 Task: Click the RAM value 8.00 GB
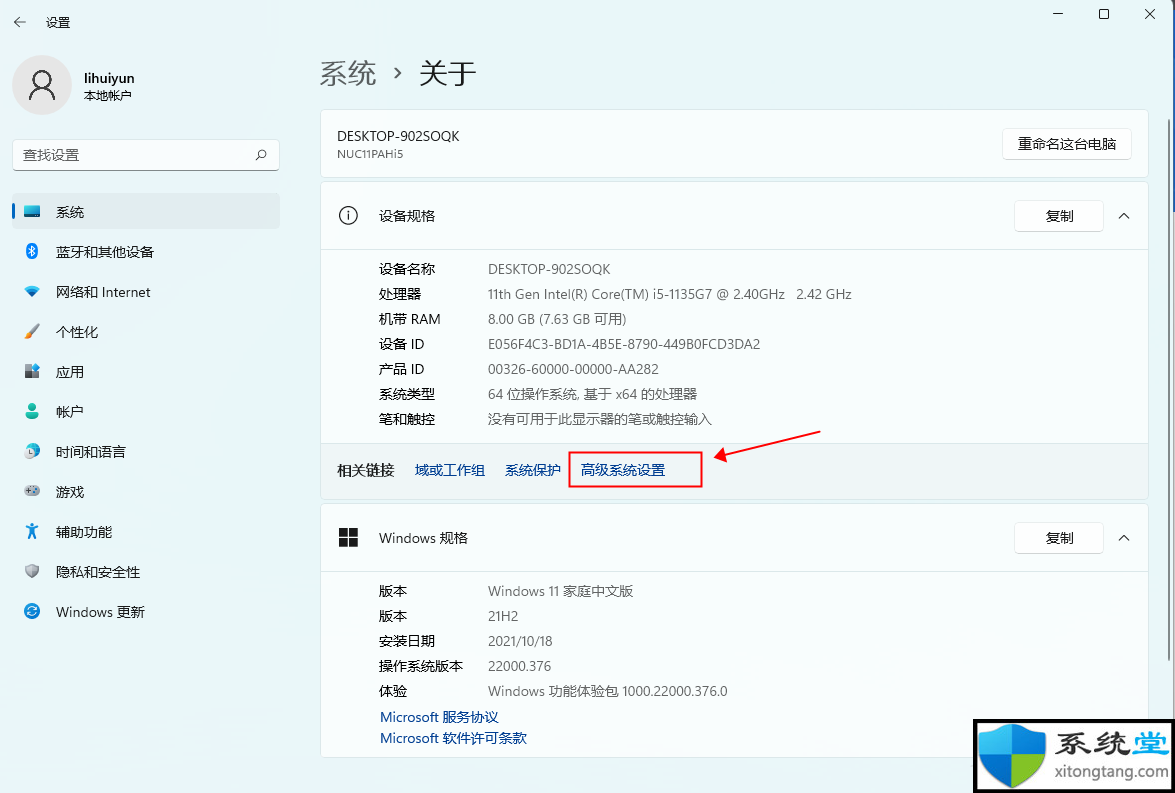pyautogui.click(x=557, y=319)
